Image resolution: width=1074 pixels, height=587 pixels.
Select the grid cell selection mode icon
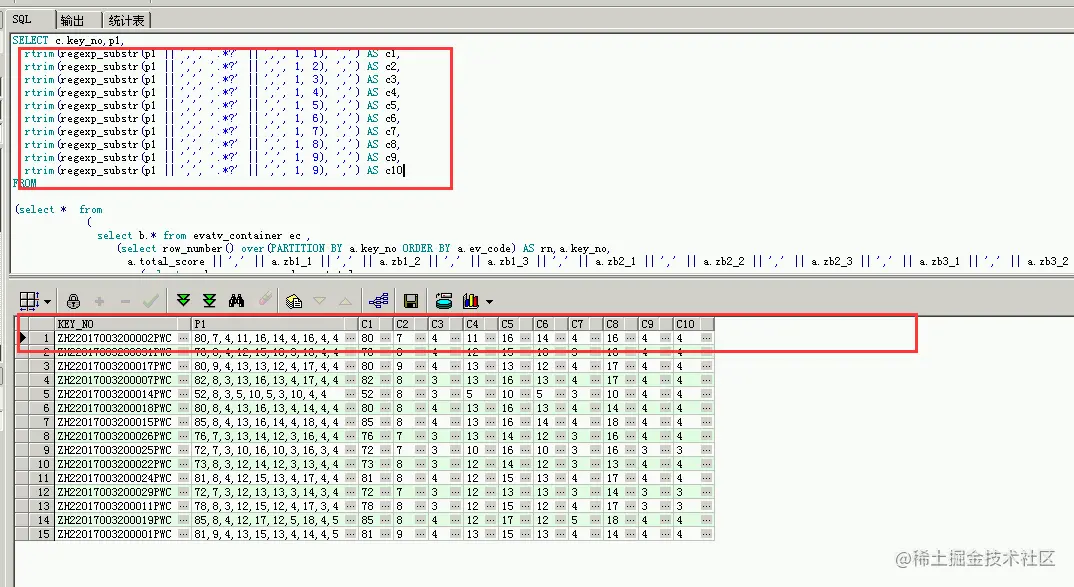[x=29, y=301]
